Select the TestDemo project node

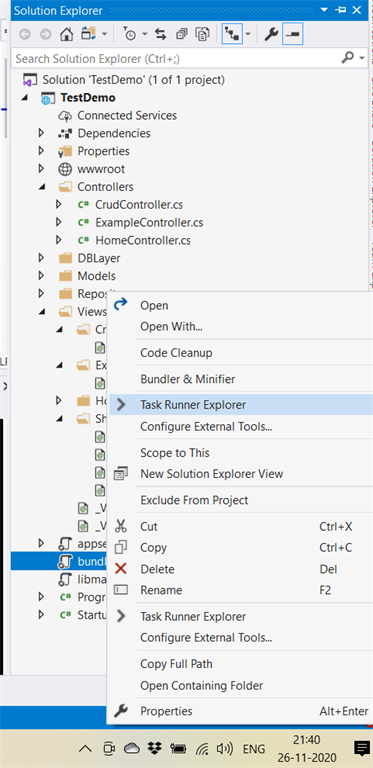click(88, 97)
